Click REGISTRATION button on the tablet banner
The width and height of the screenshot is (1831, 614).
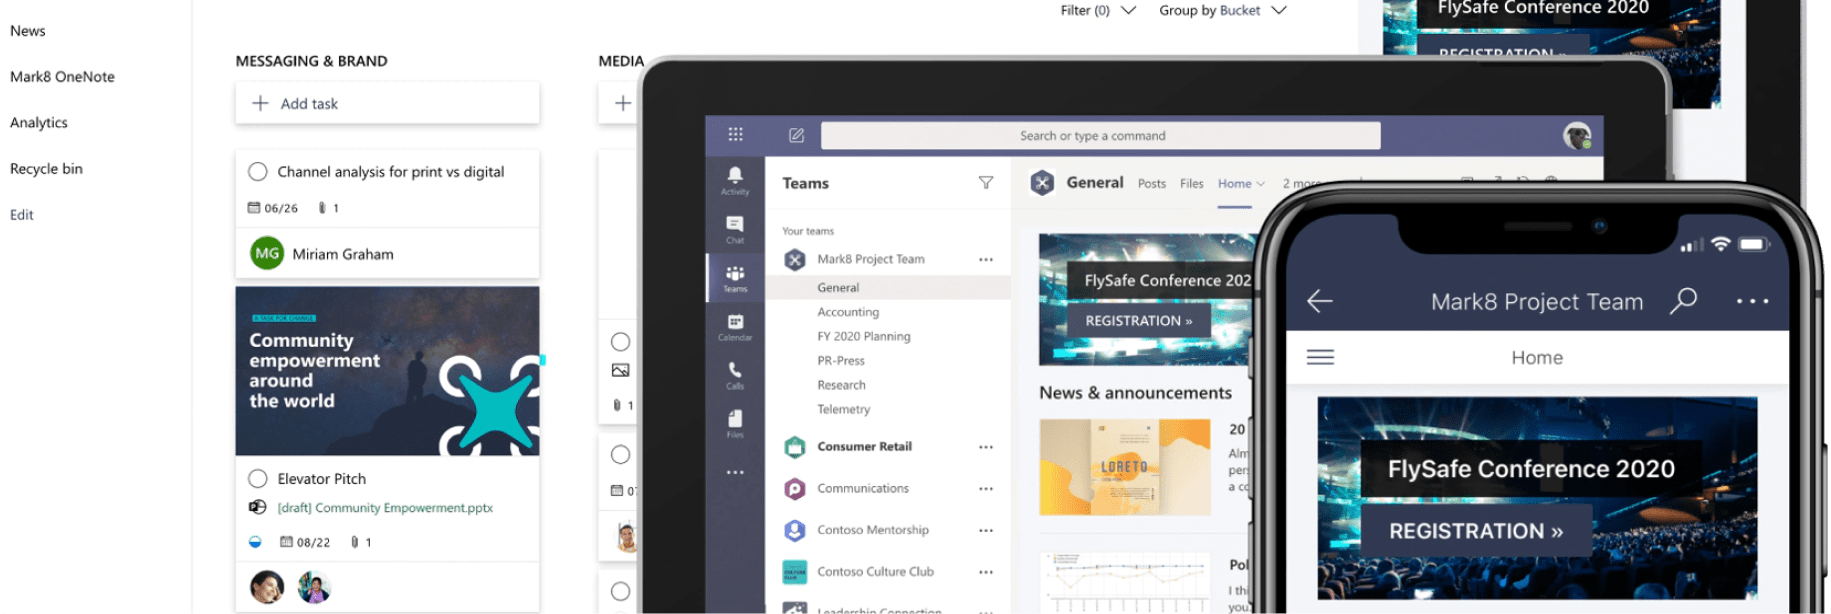pos(1139,321)
